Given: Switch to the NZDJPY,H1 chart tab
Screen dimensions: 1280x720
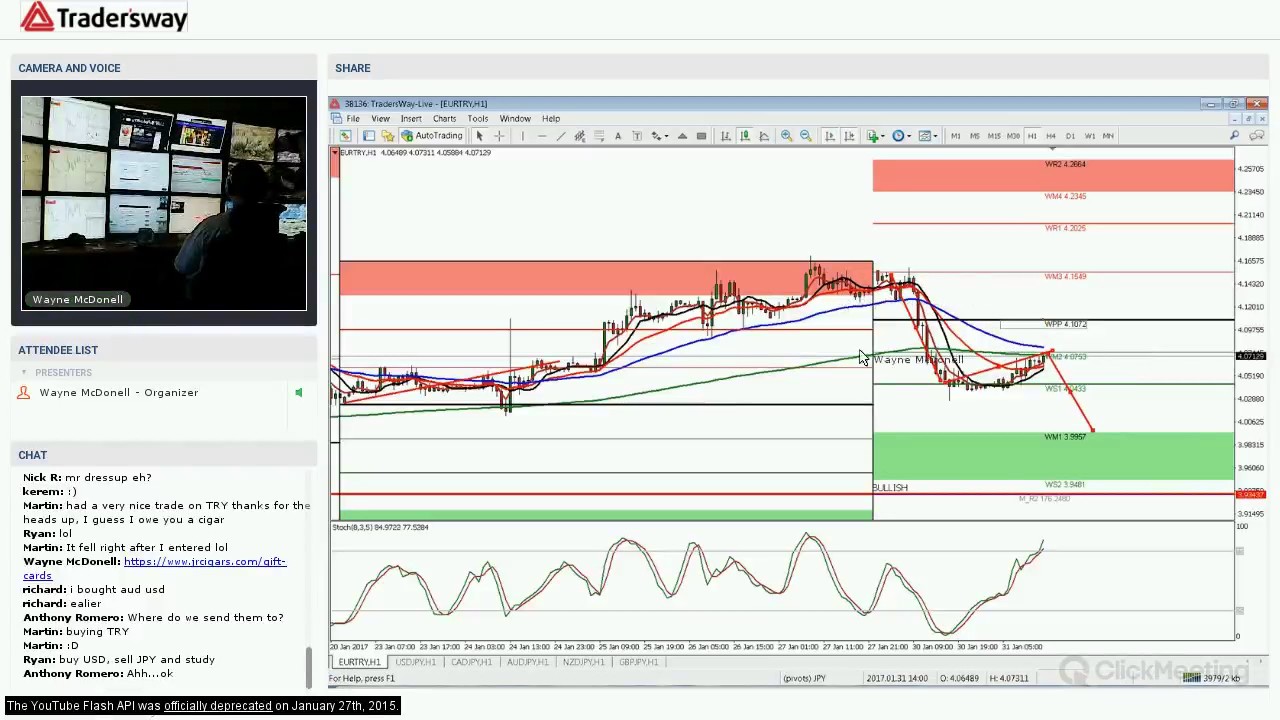Looking at the screenshot, I should (583, 662).
